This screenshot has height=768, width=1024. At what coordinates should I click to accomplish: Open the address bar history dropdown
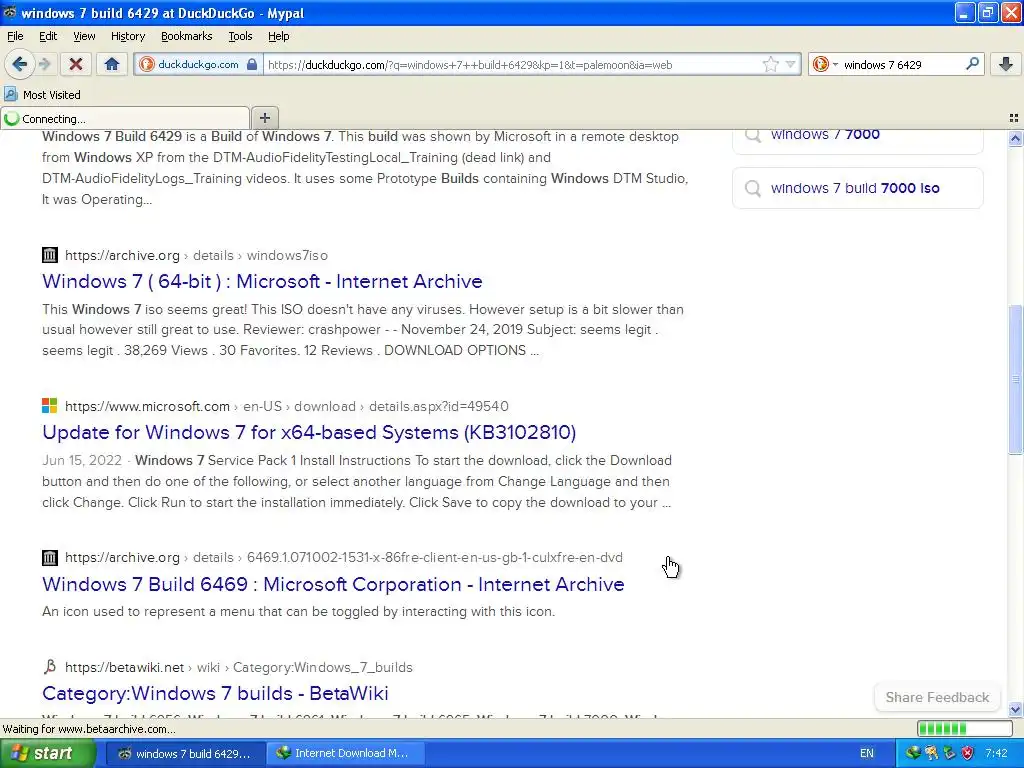[x=791, y=64]
